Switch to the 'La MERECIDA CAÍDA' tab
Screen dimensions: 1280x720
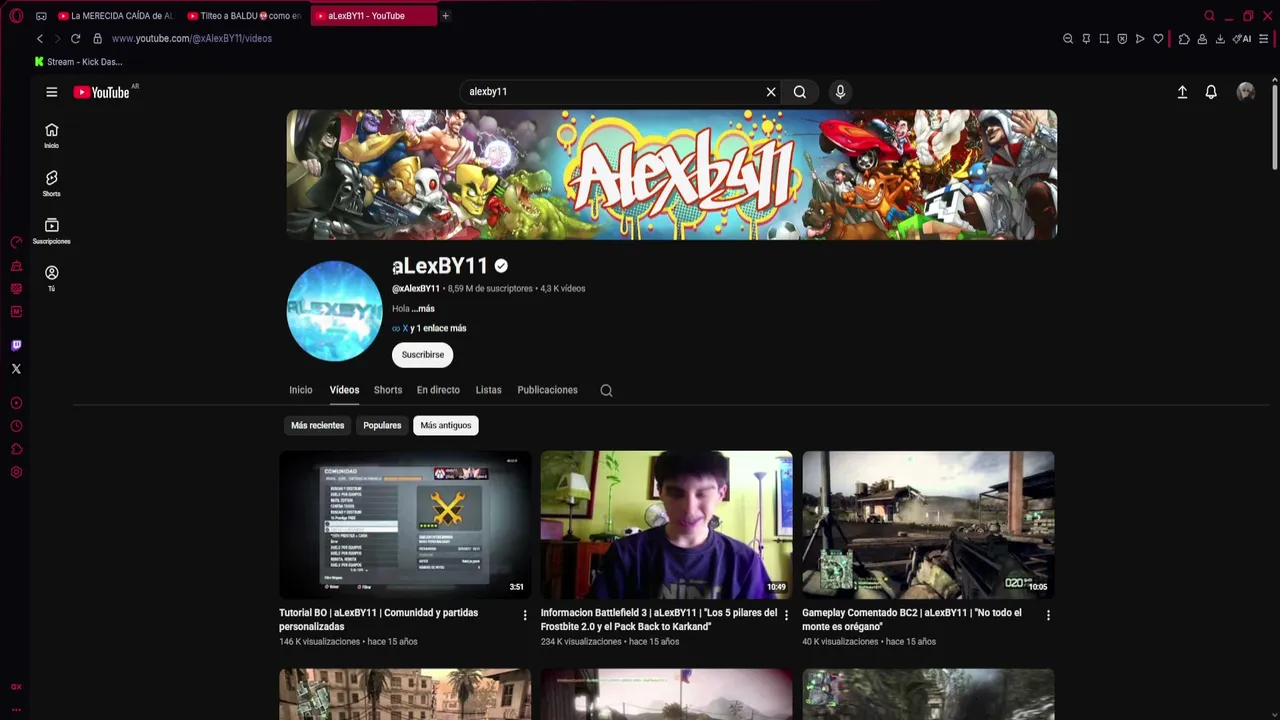tap(115, 16)
